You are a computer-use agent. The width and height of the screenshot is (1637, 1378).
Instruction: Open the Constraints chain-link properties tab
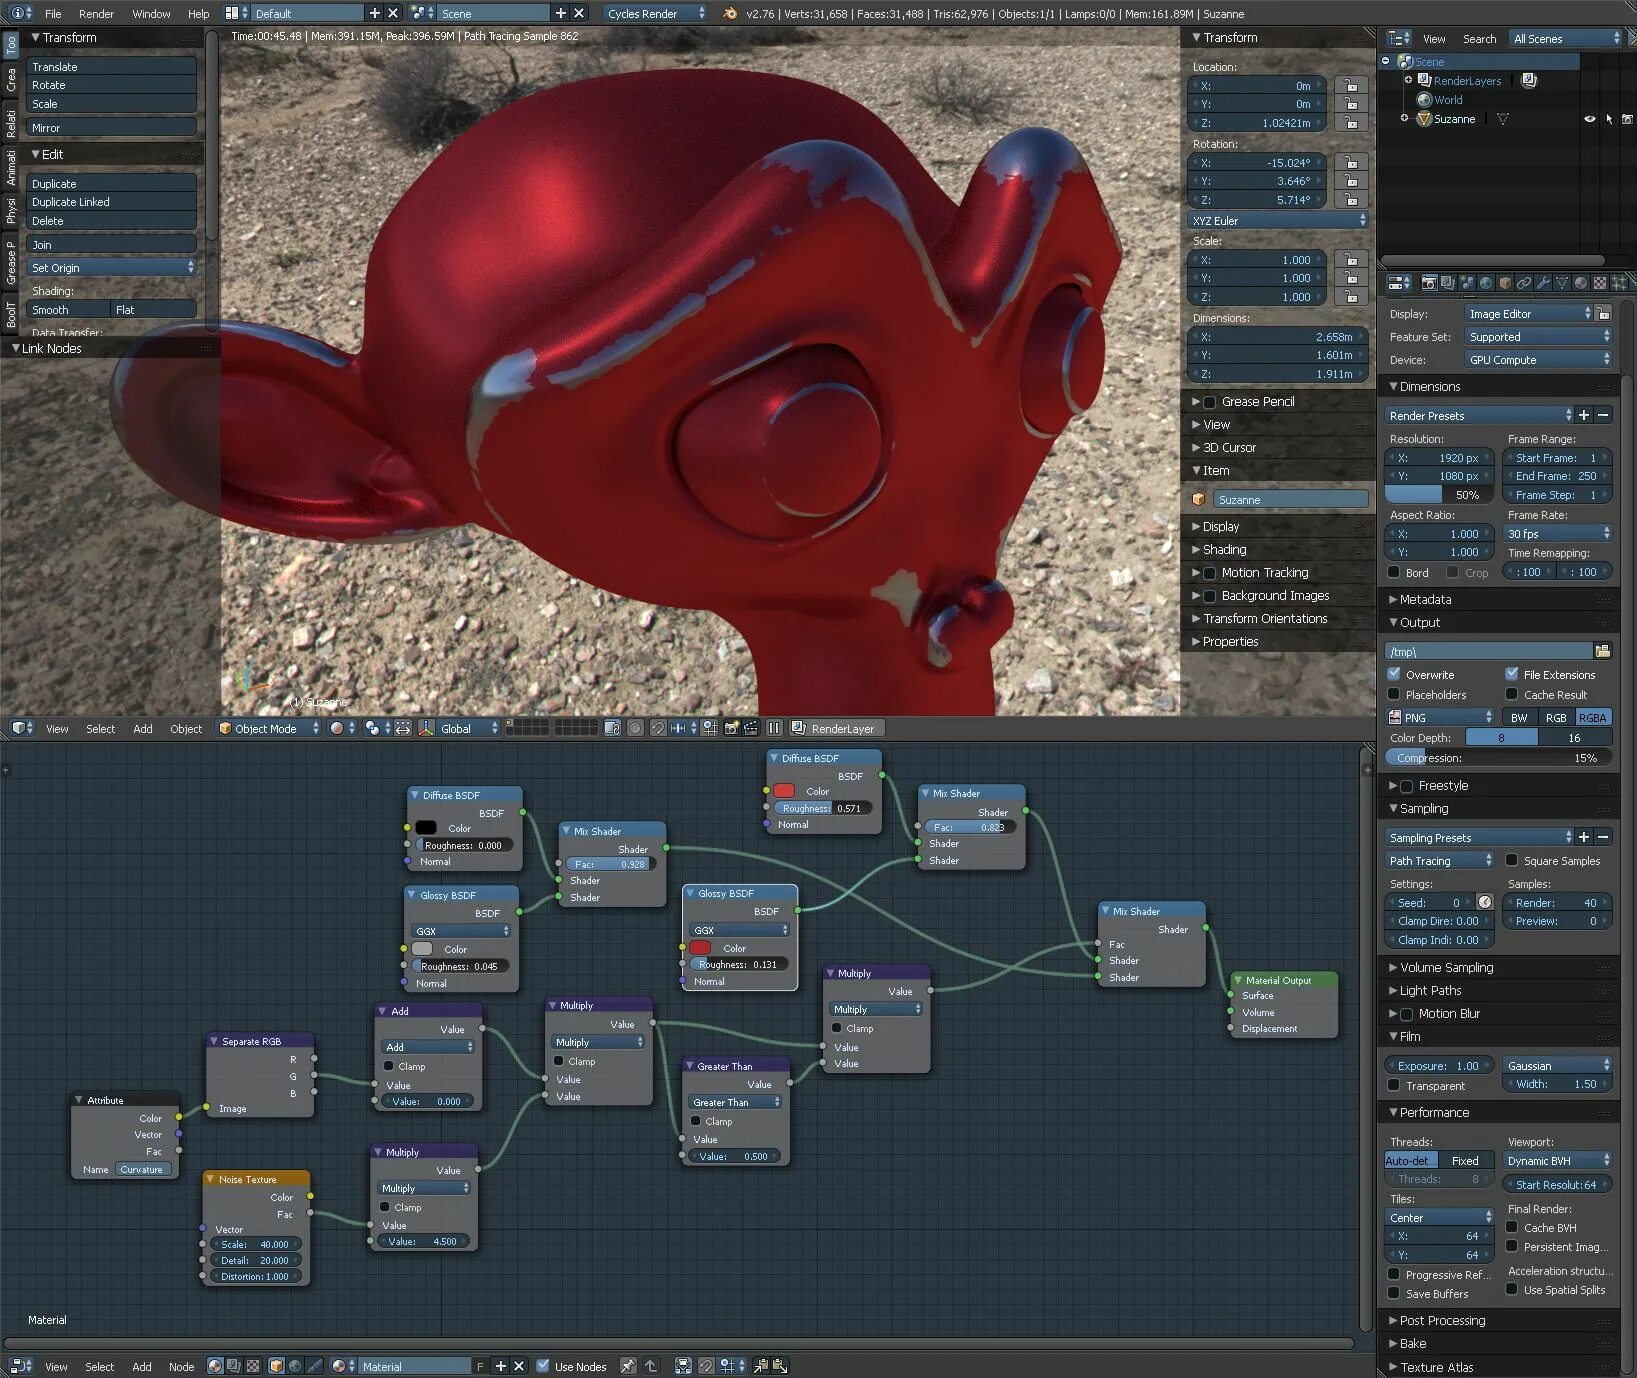click(x=1524, y=283)
